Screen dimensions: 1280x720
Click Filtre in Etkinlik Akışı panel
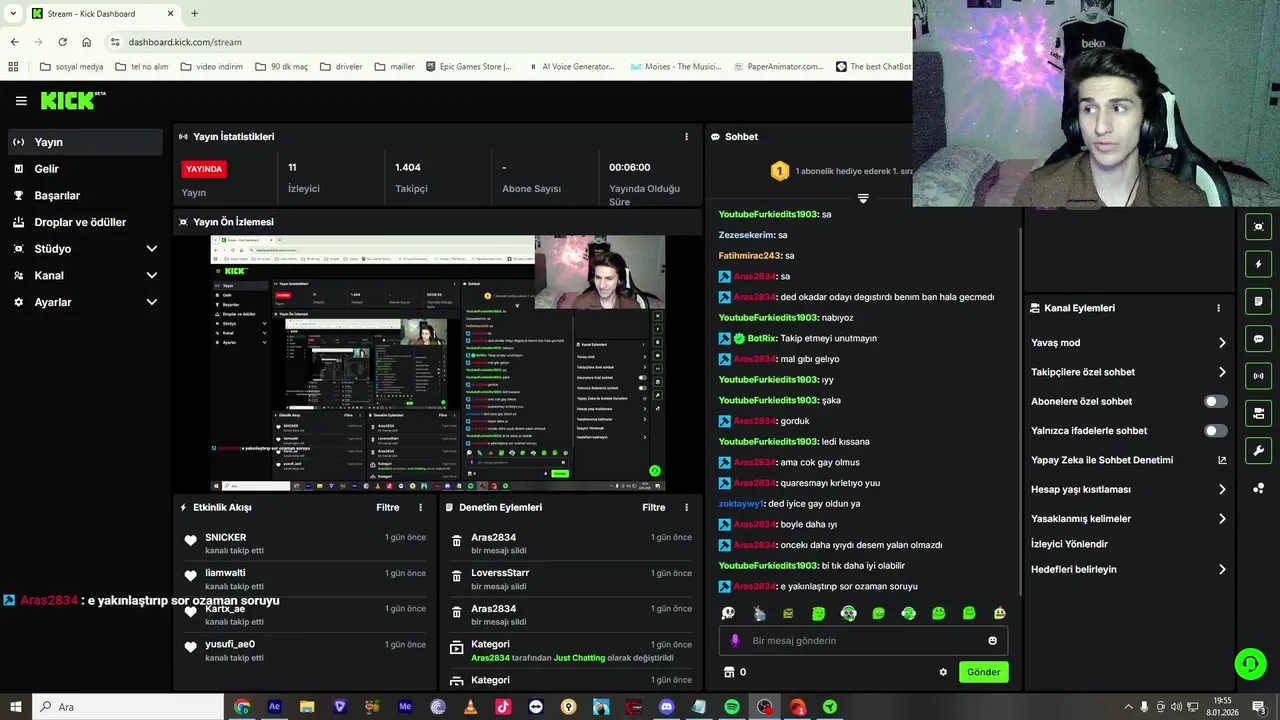click(x=388, y=508)
